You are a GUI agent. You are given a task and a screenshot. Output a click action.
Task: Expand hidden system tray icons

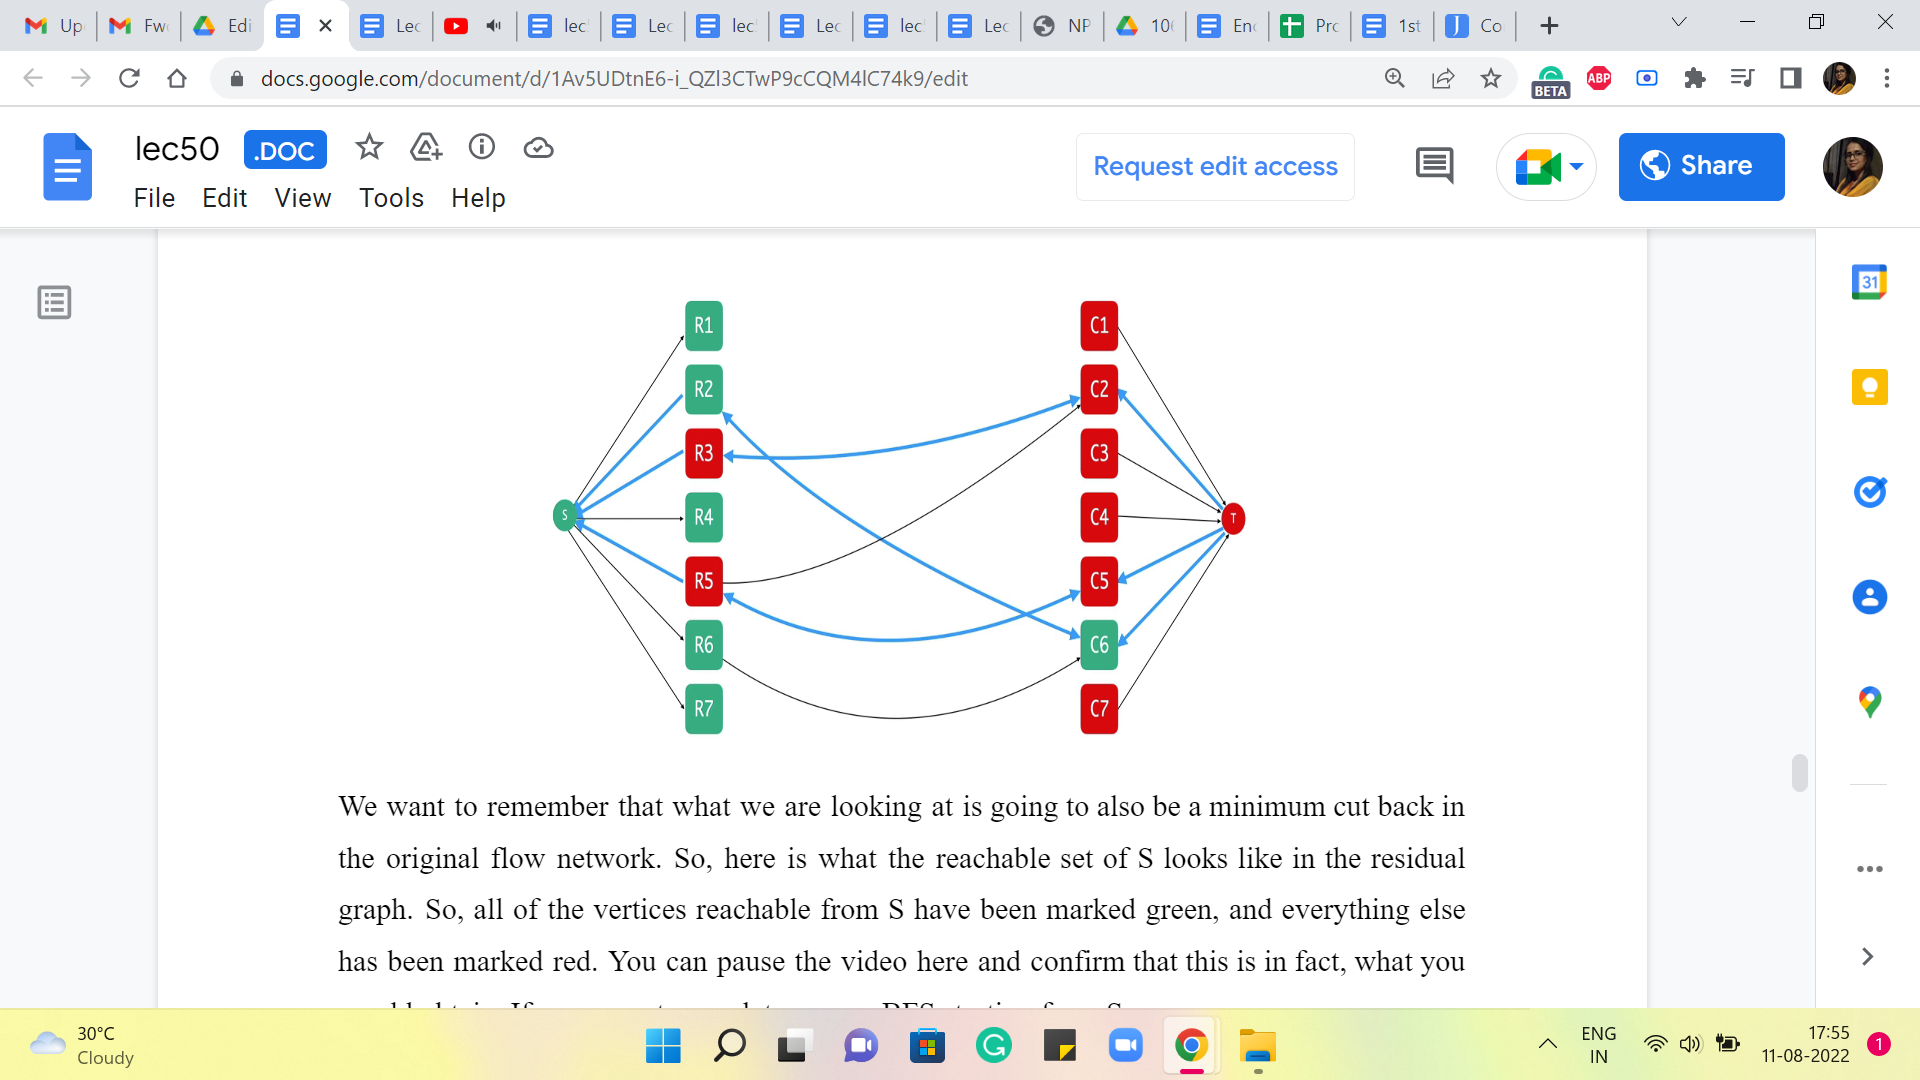click(1547, 1044)
